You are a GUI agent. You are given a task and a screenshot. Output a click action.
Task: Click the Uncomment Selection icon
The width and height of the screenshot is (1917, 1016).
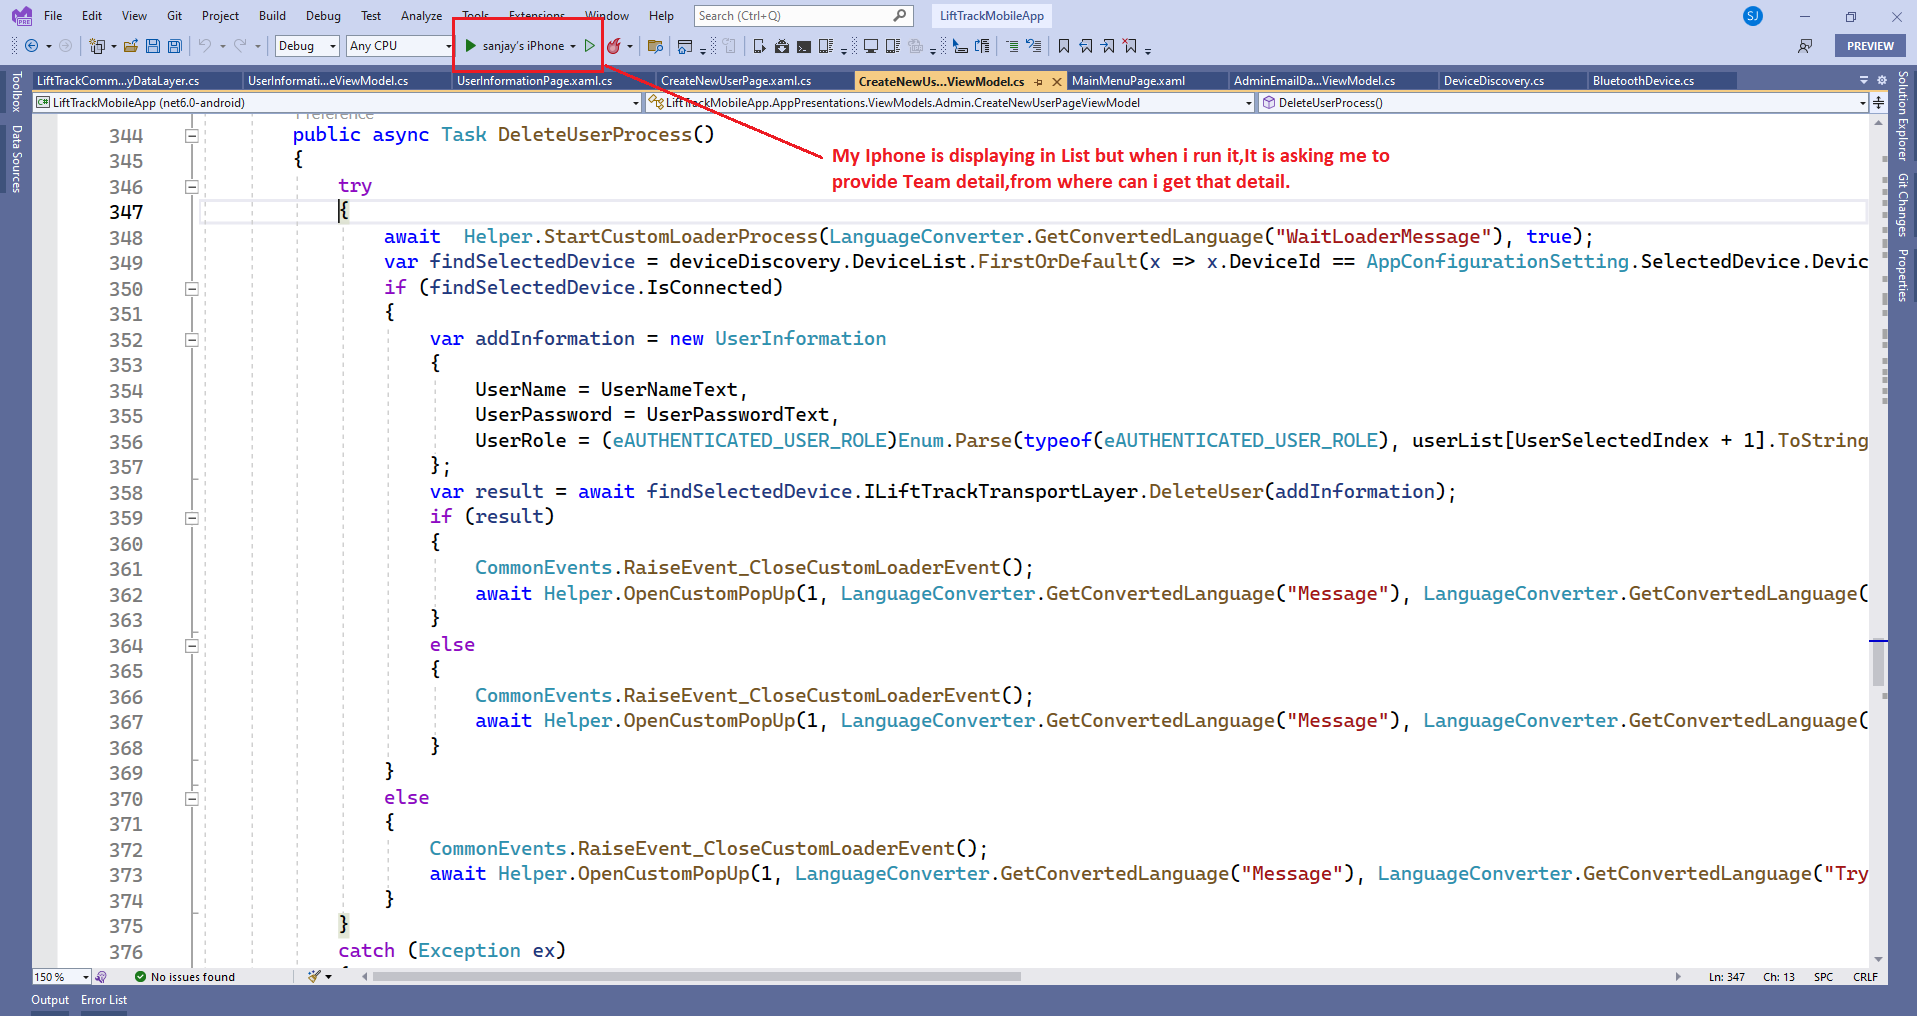pos(1034,46)
